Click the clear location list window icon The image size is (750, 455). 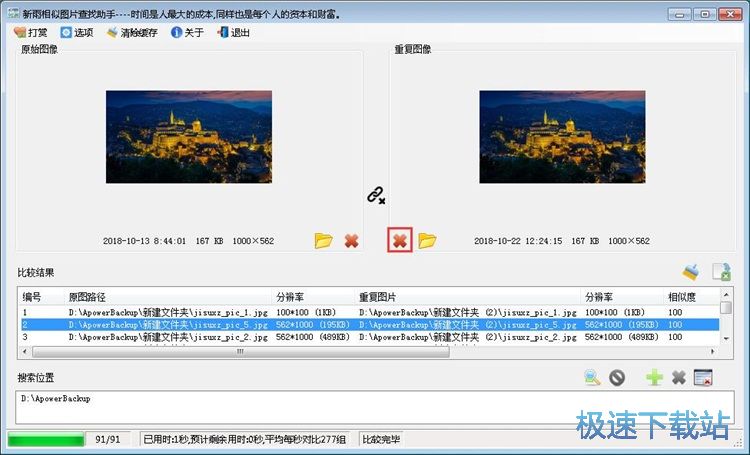(703, 377)
